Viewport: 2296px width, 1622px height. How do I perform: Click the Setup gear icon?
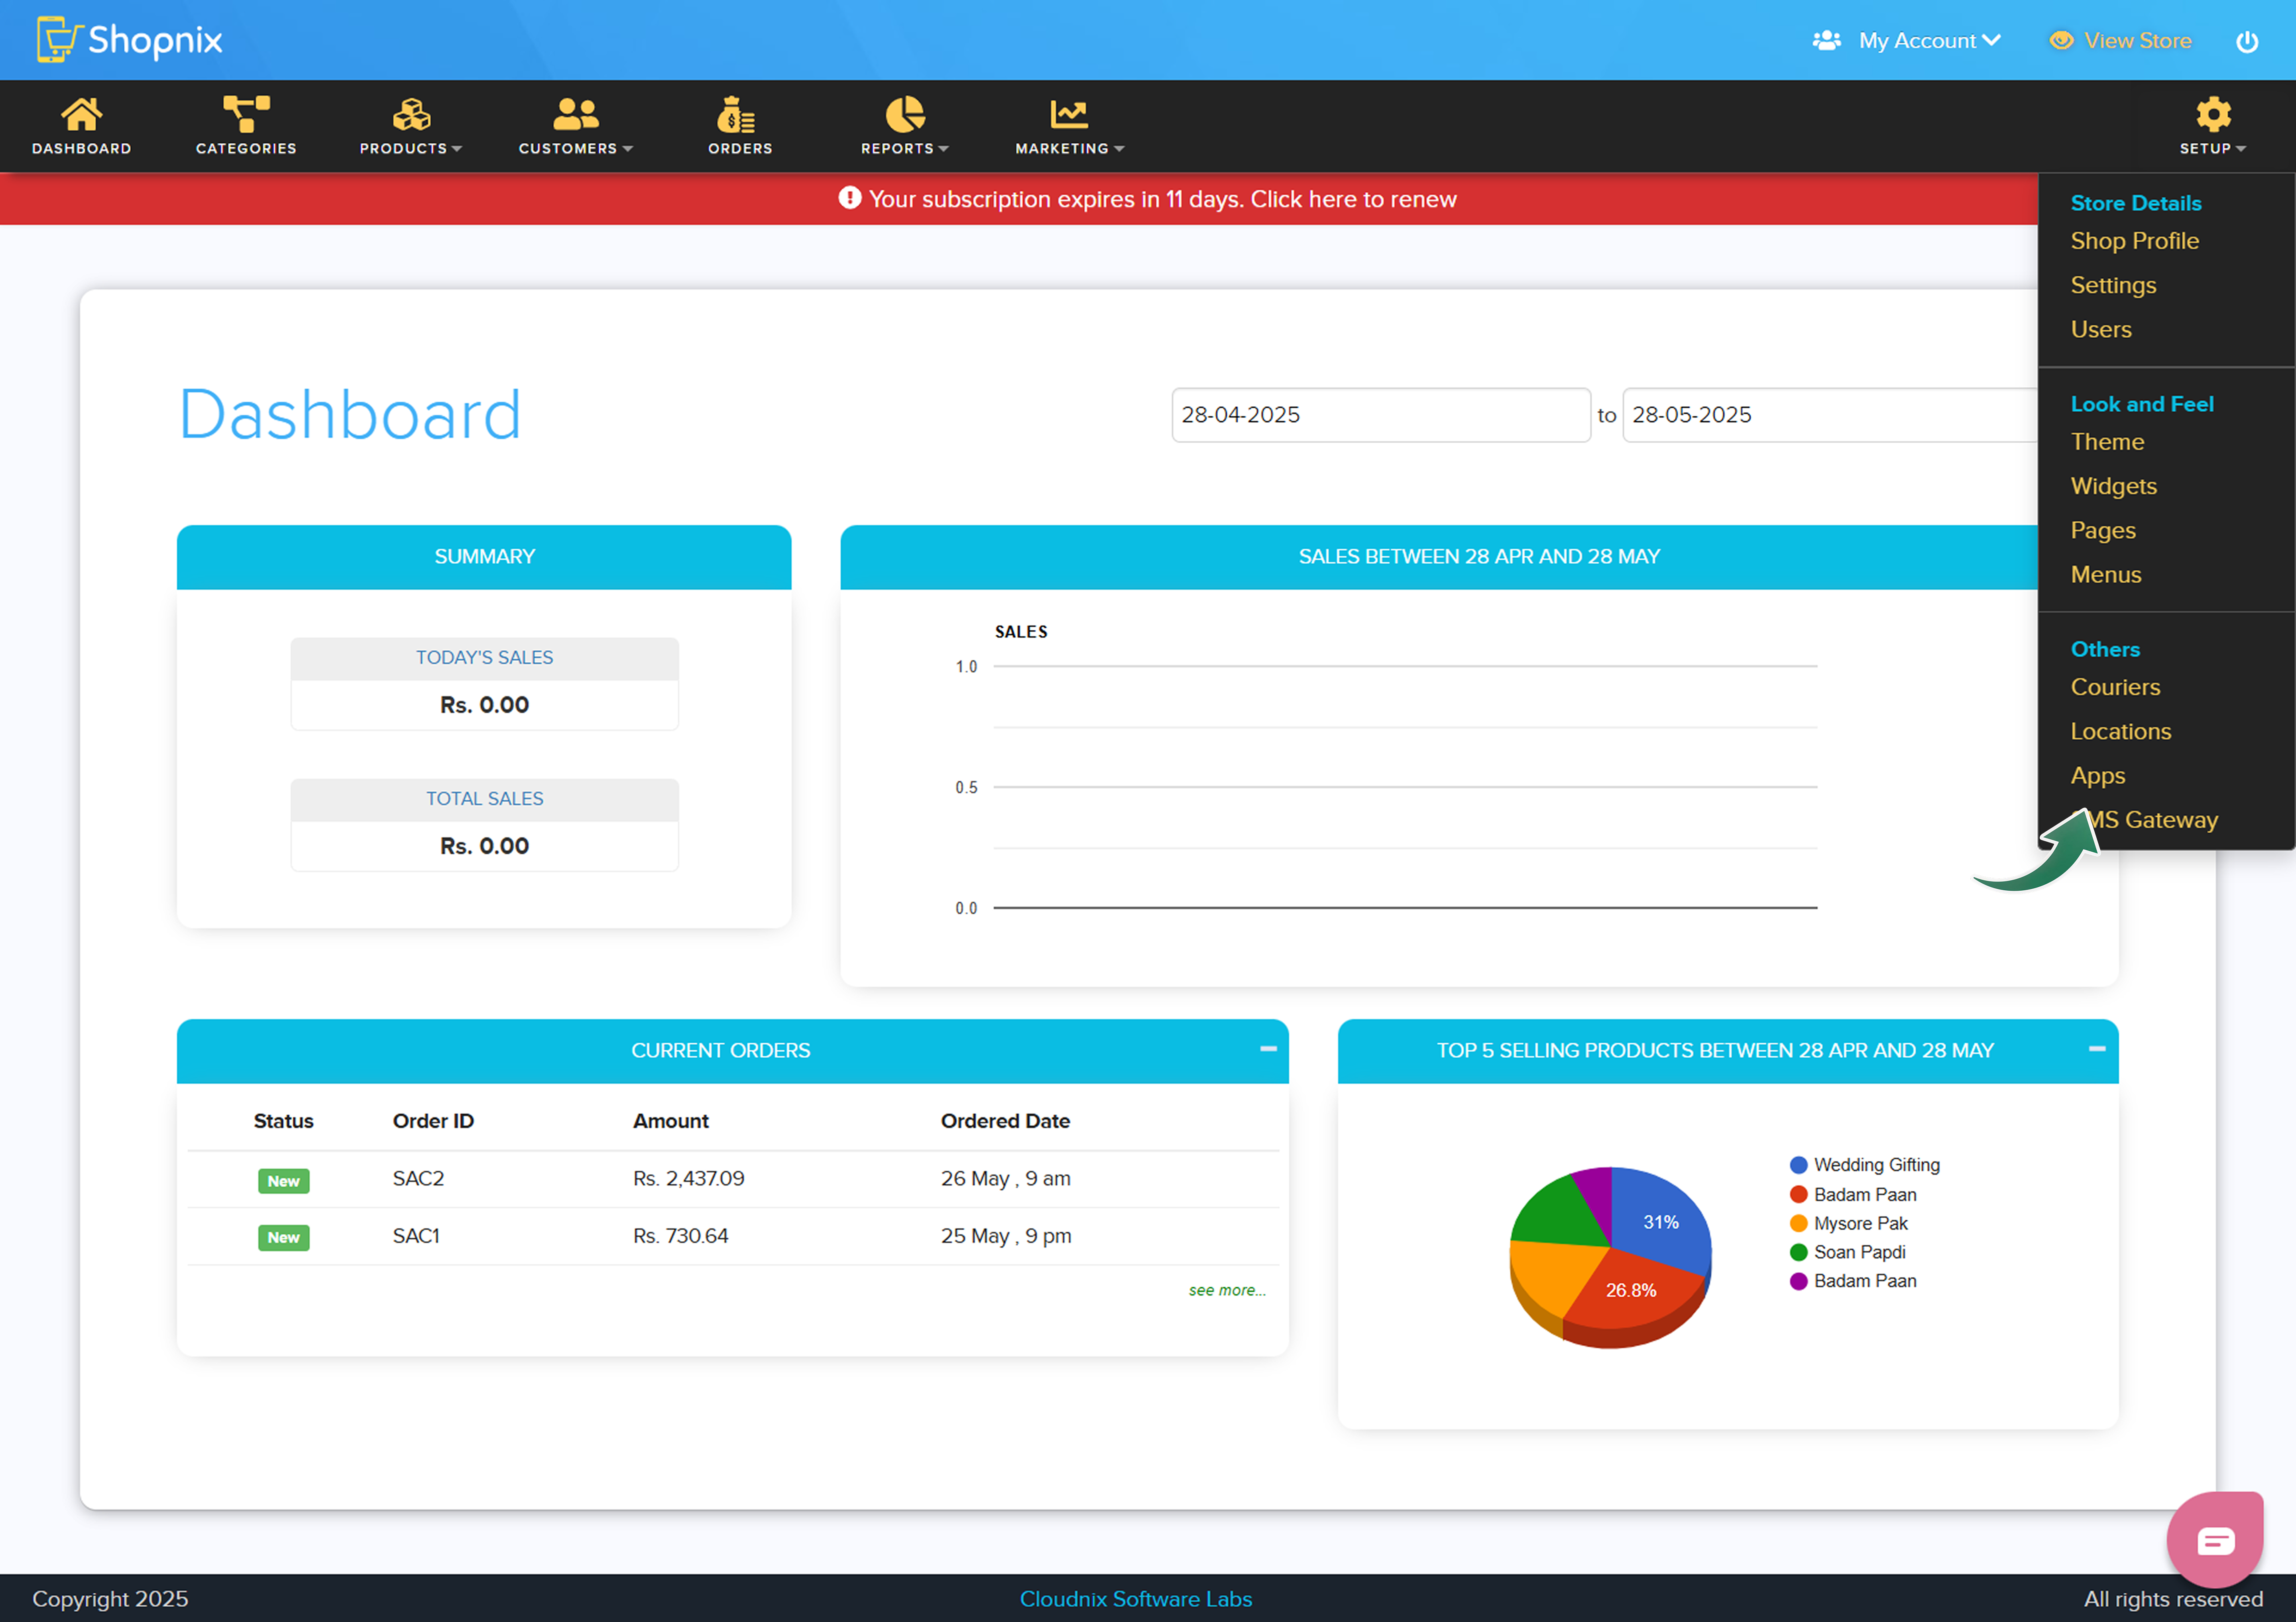pyautogui.click(x=2213, y=114)
